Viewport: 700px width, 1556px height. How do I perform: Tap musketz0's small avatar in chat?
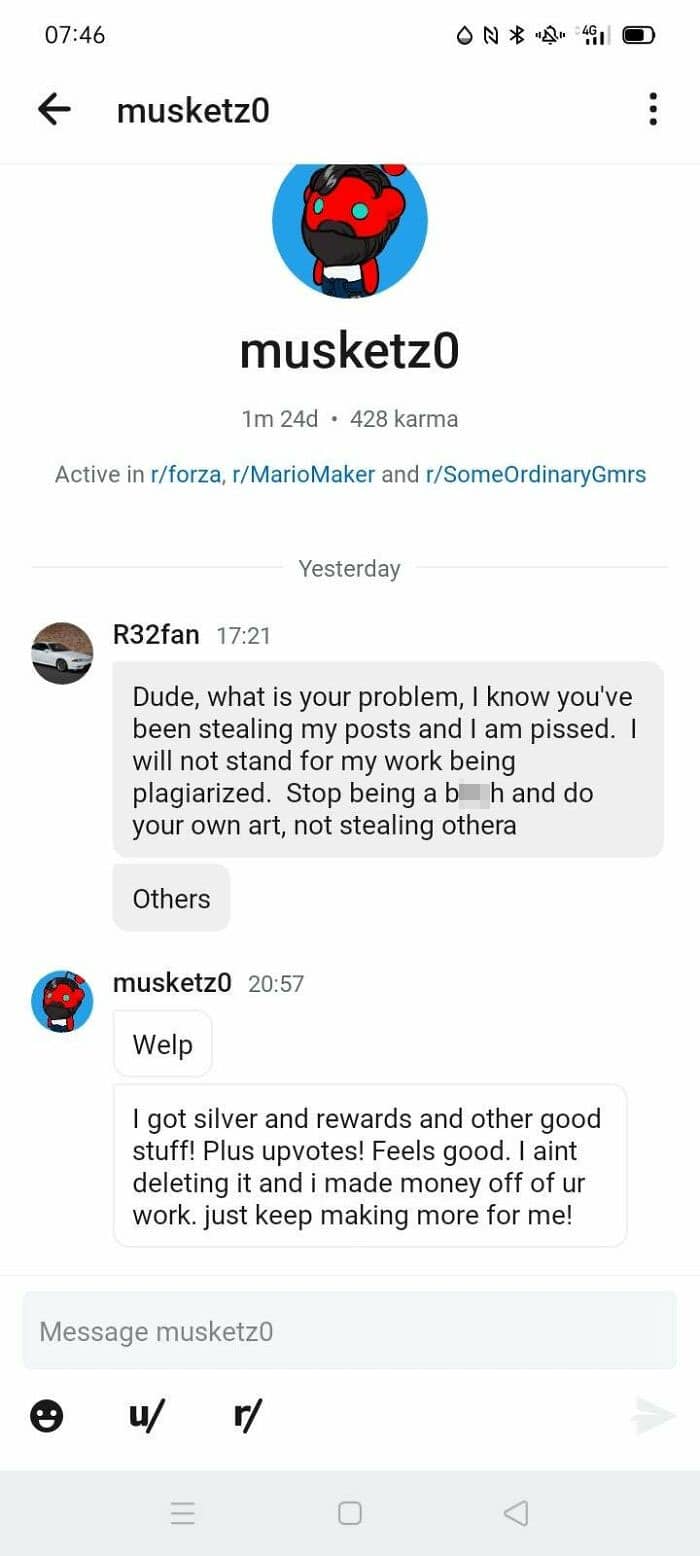[x=62, y=1001]
